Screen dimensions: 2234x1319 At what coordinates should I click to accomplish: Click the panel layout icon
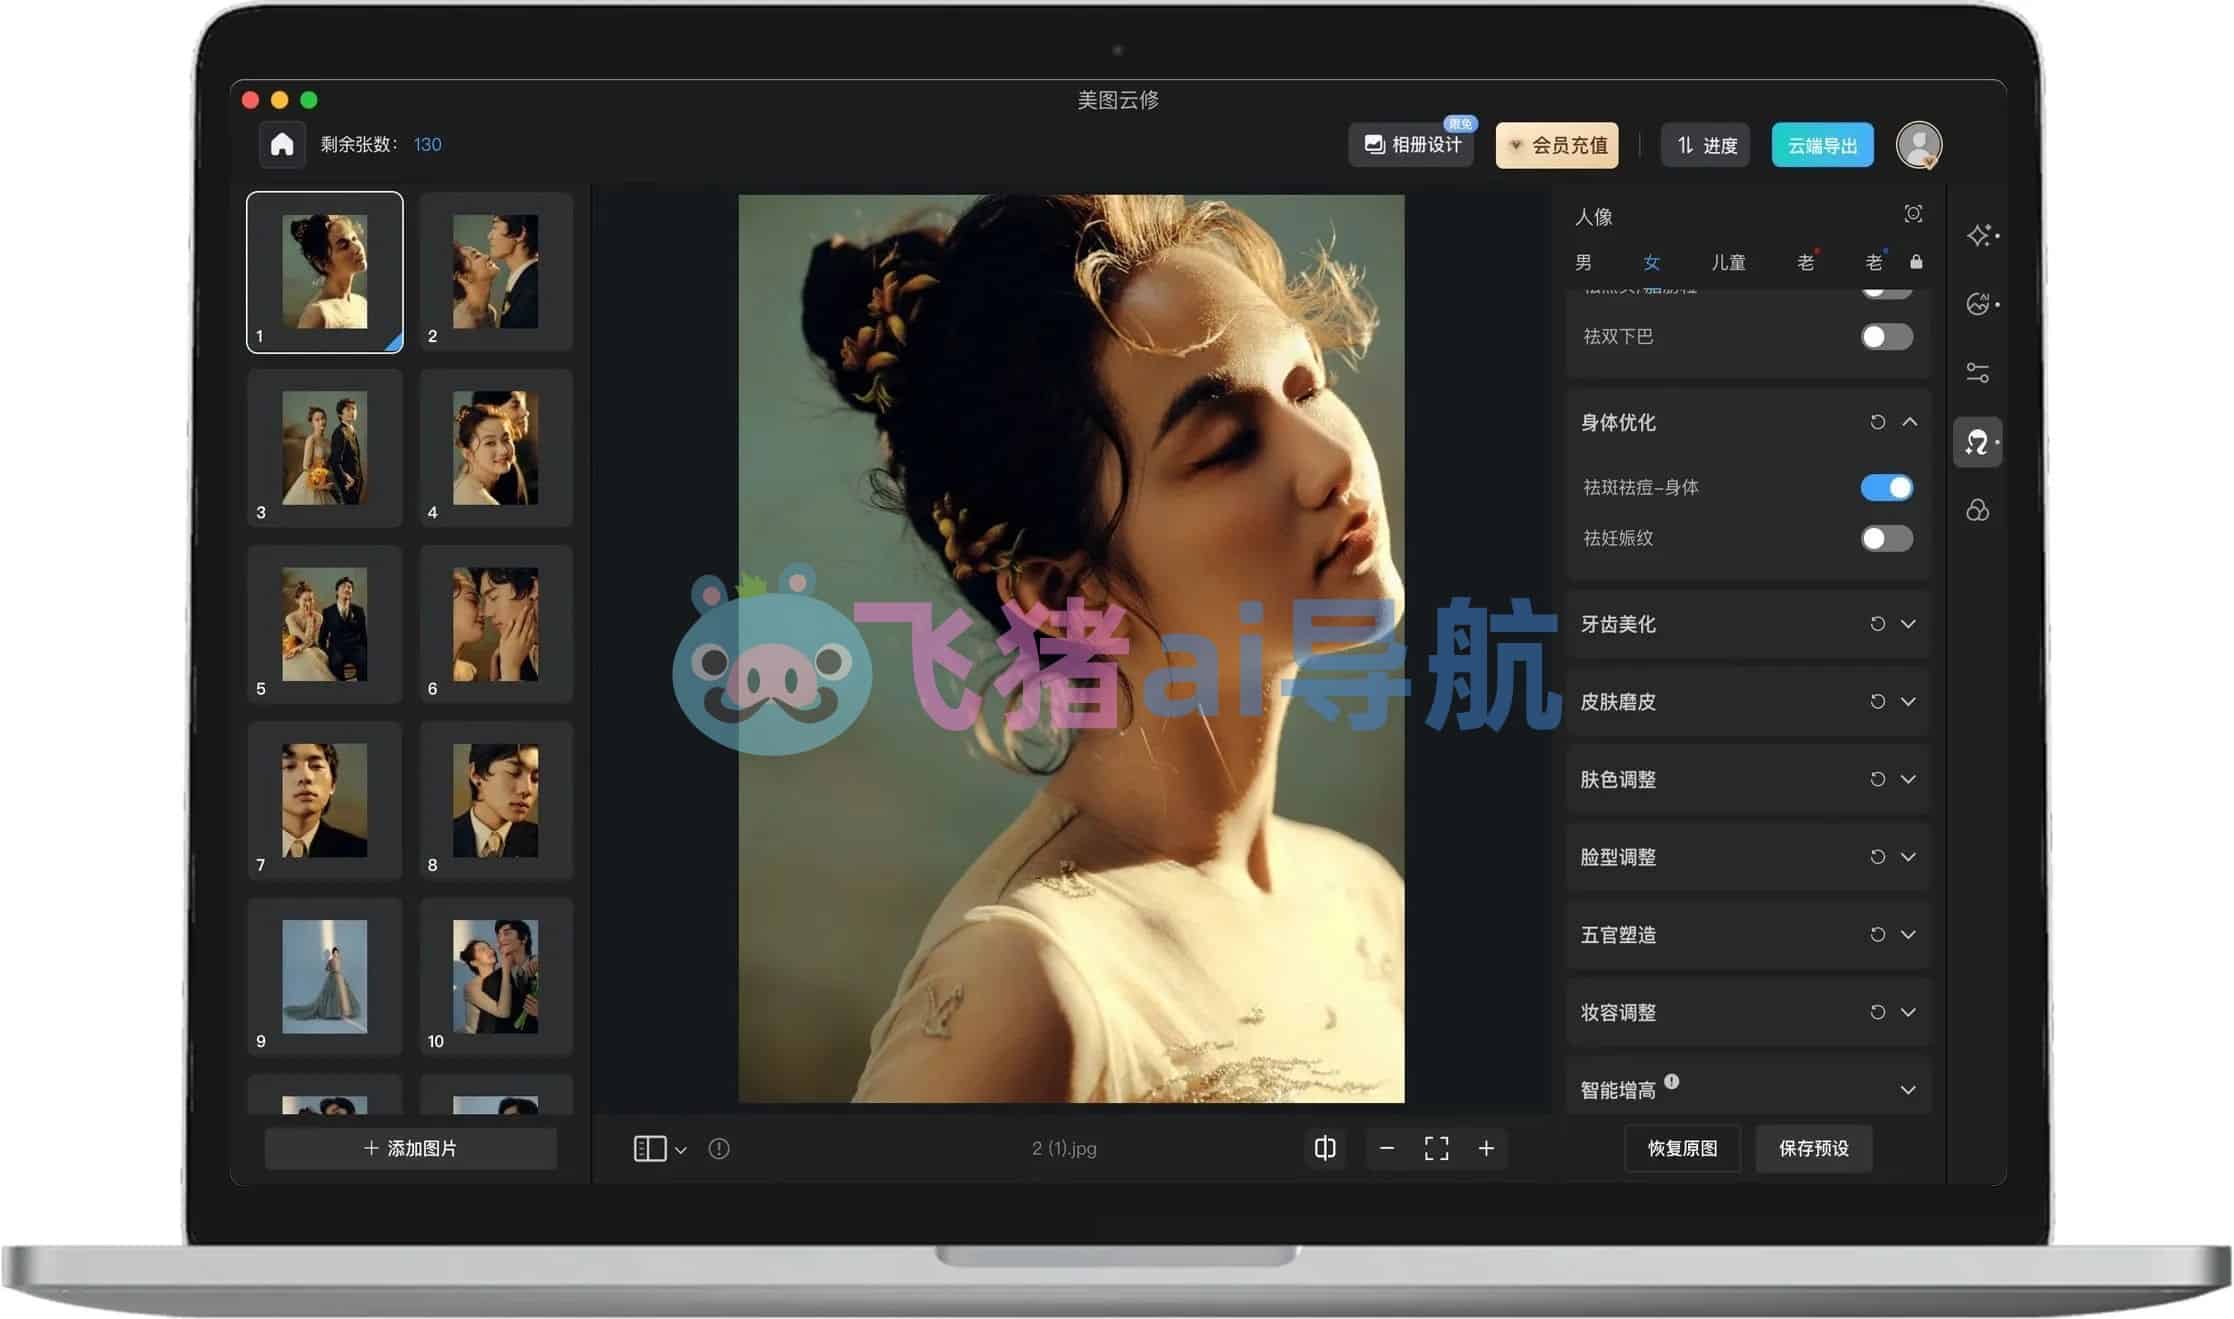coord(650,1148)
